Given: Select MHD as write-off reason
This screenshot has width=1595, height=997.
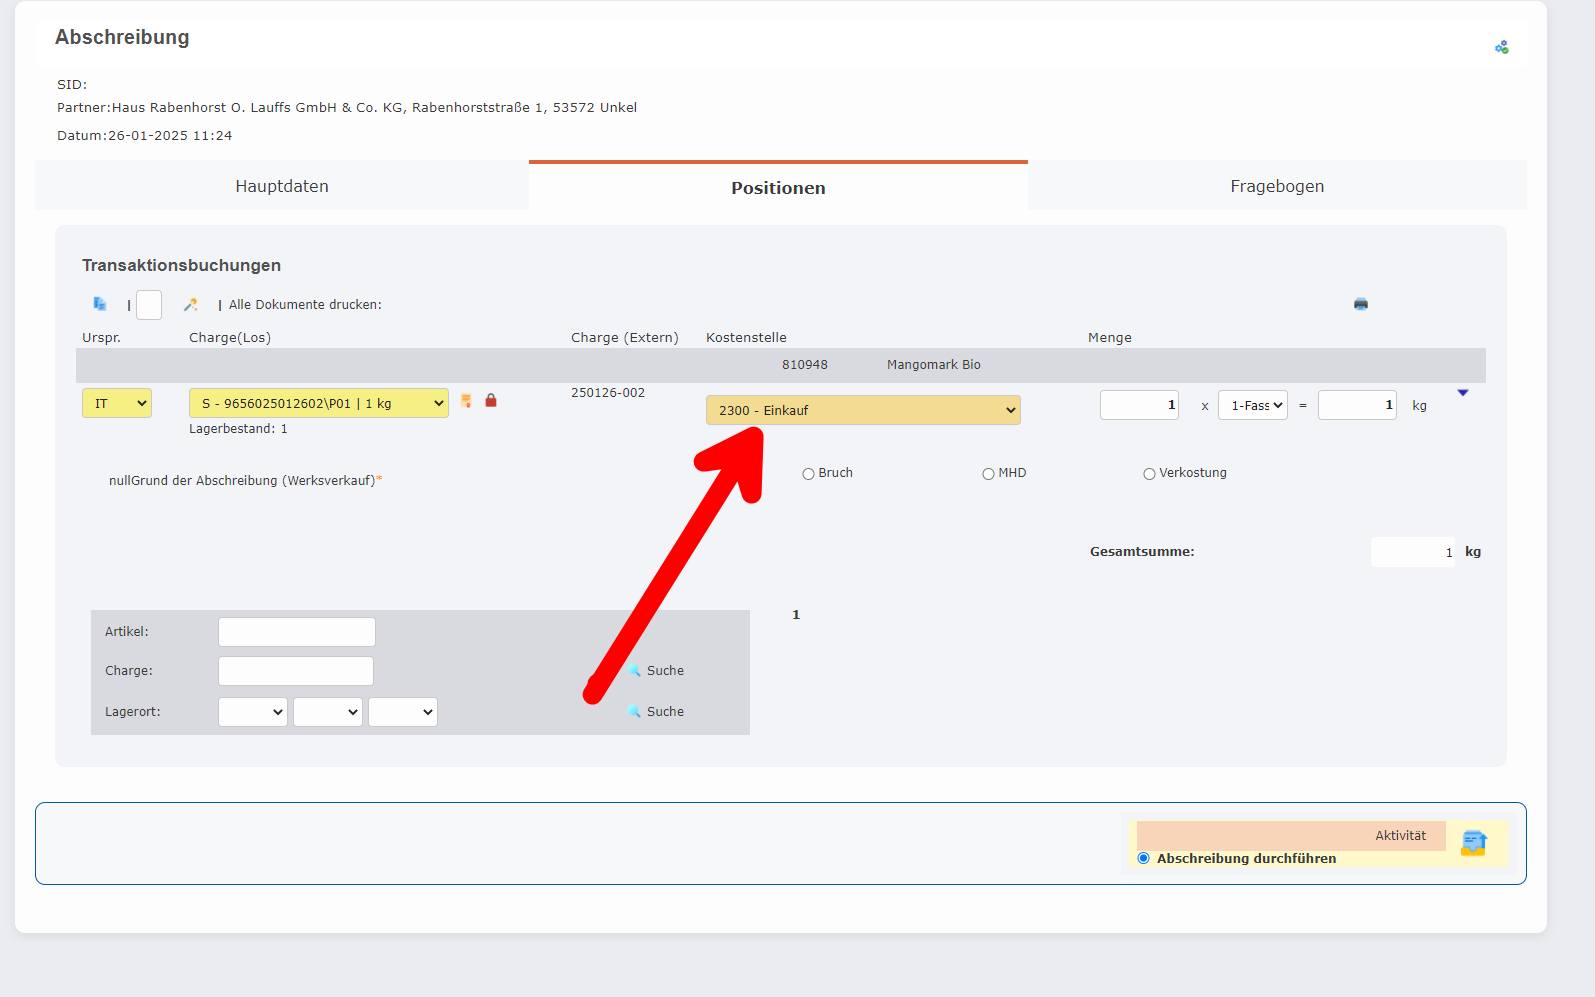Looking at the screenshot, I should tap(988, 474).
